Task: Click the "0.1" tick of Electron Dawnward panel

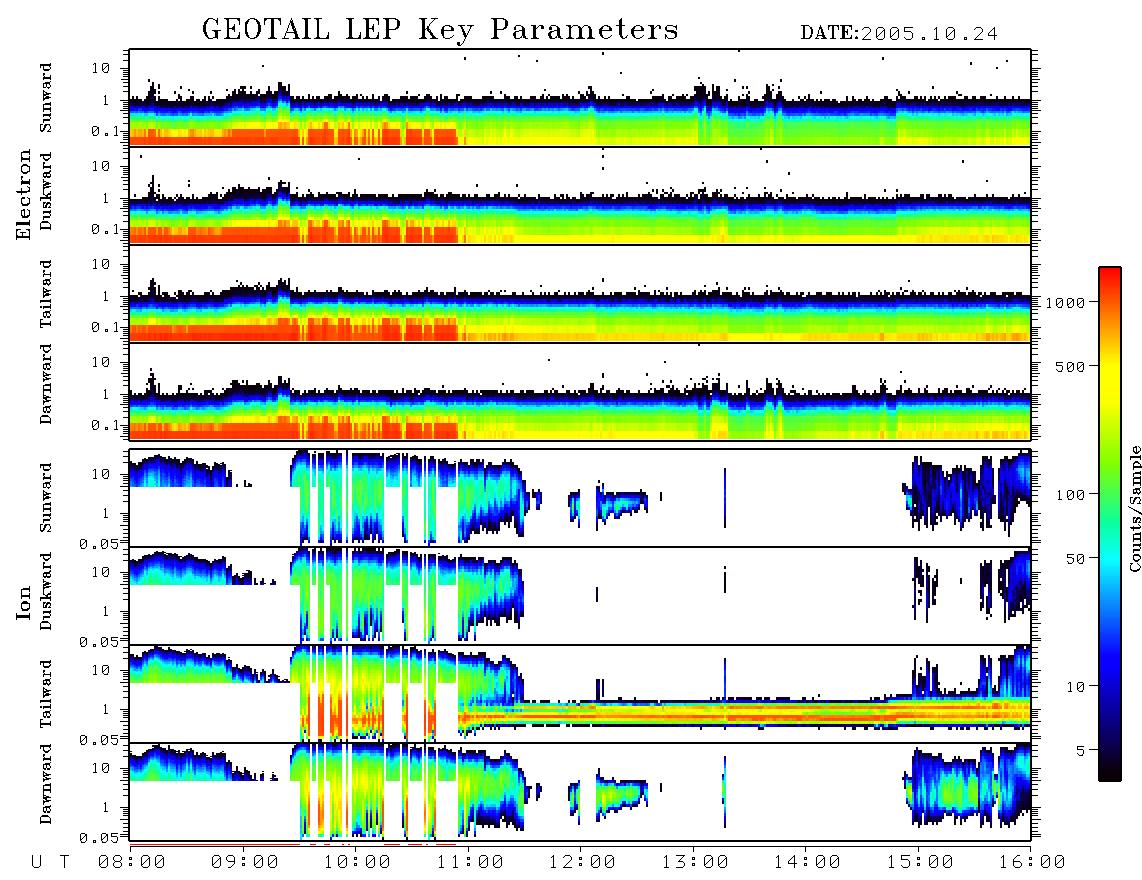Action: 105,425
